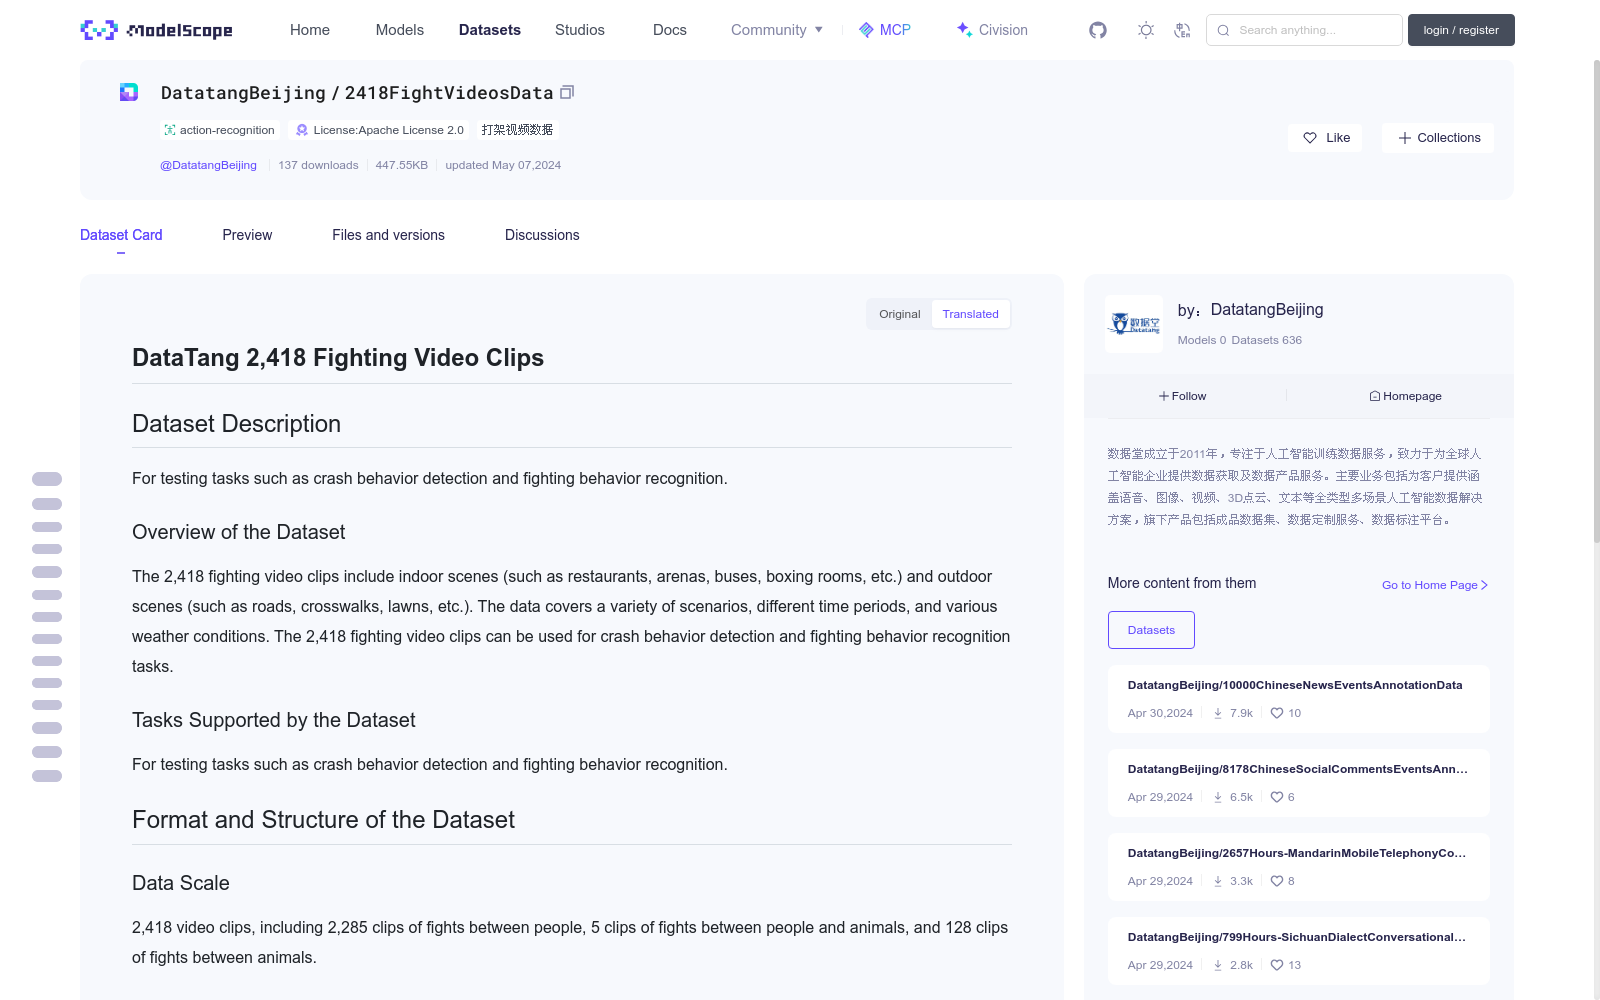Screen dimensions: 1600x1000
Task: Click the MCP diamond icon
Action: point(866,30)
